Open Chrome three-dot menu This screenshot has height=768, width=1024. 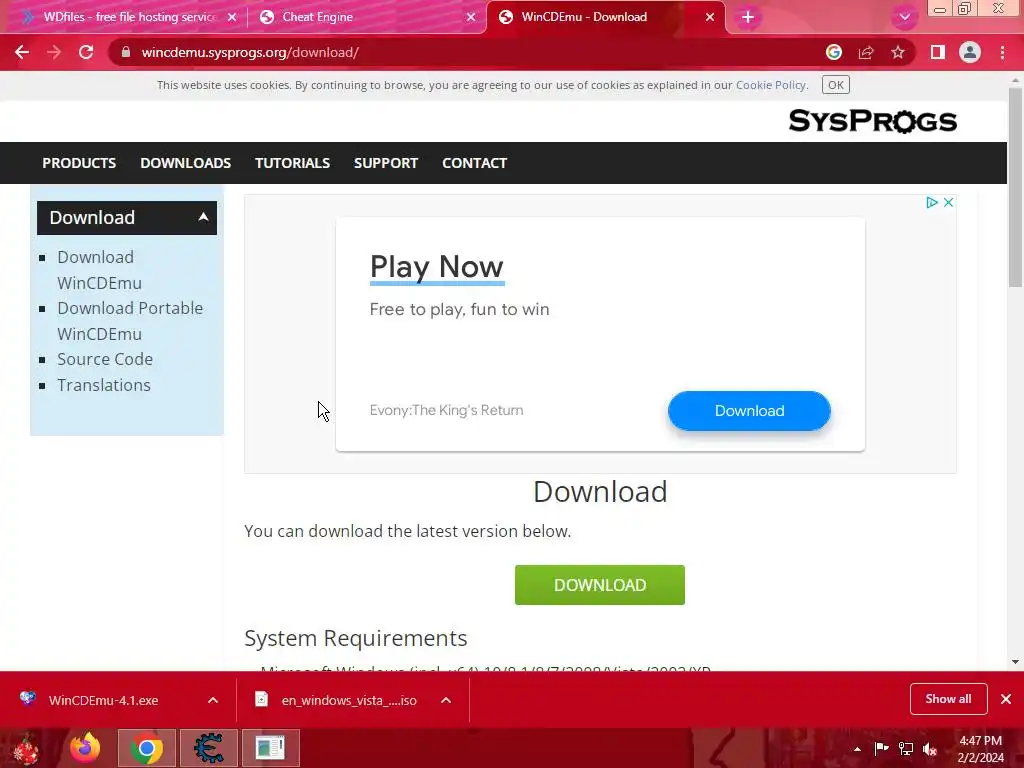[1002, 52]
